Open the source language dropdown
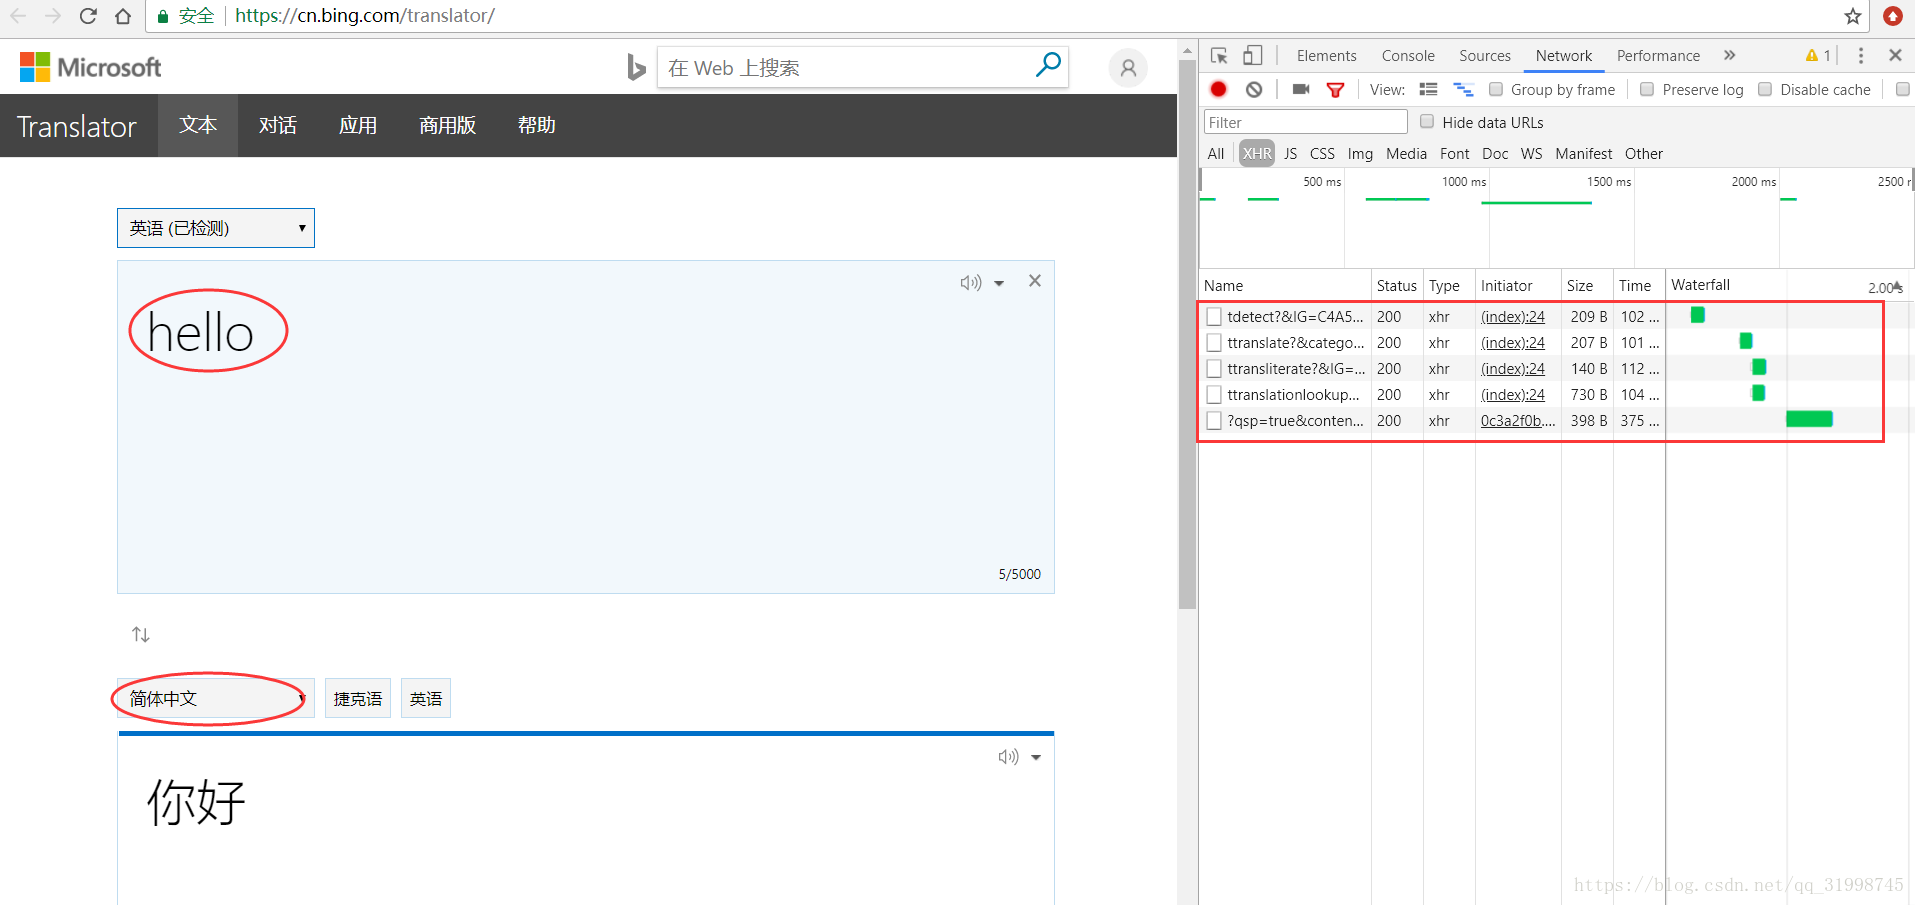Screen dimensions: 1915x905 coord(216,228)
